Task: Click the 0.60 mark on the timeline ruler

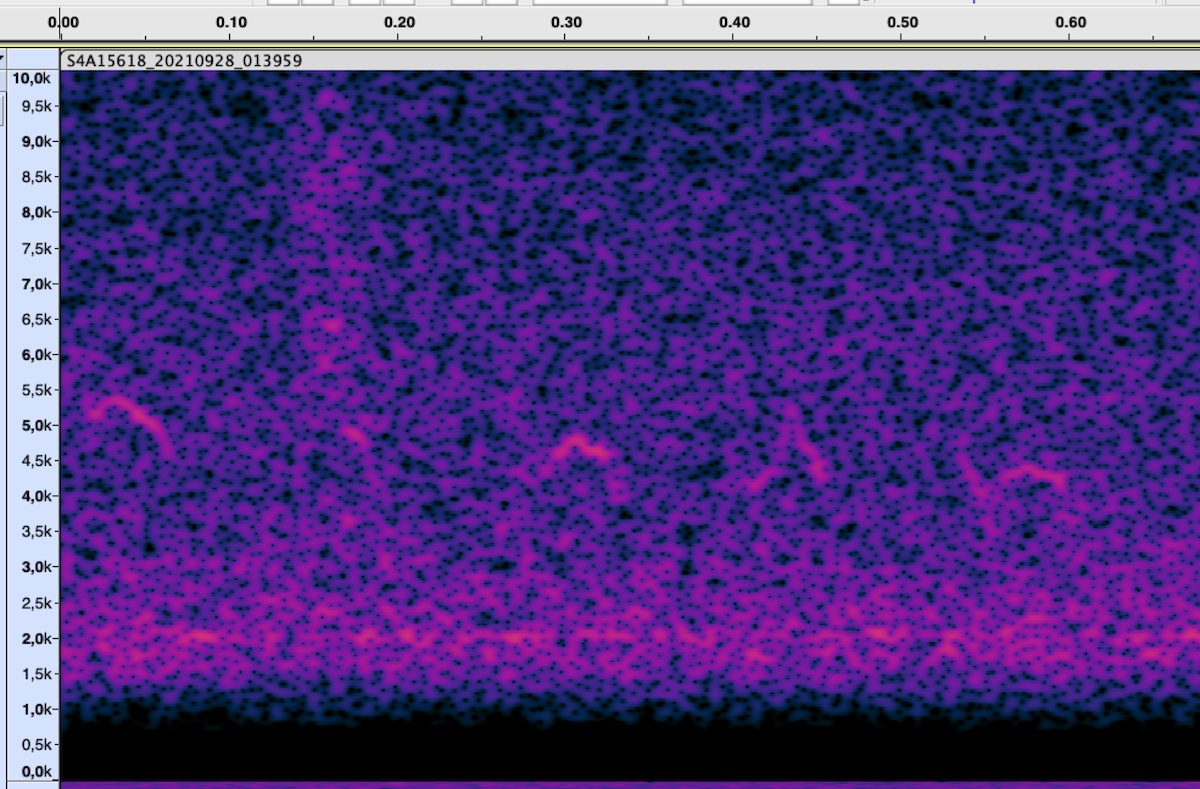Action: tap(1071, 22)
